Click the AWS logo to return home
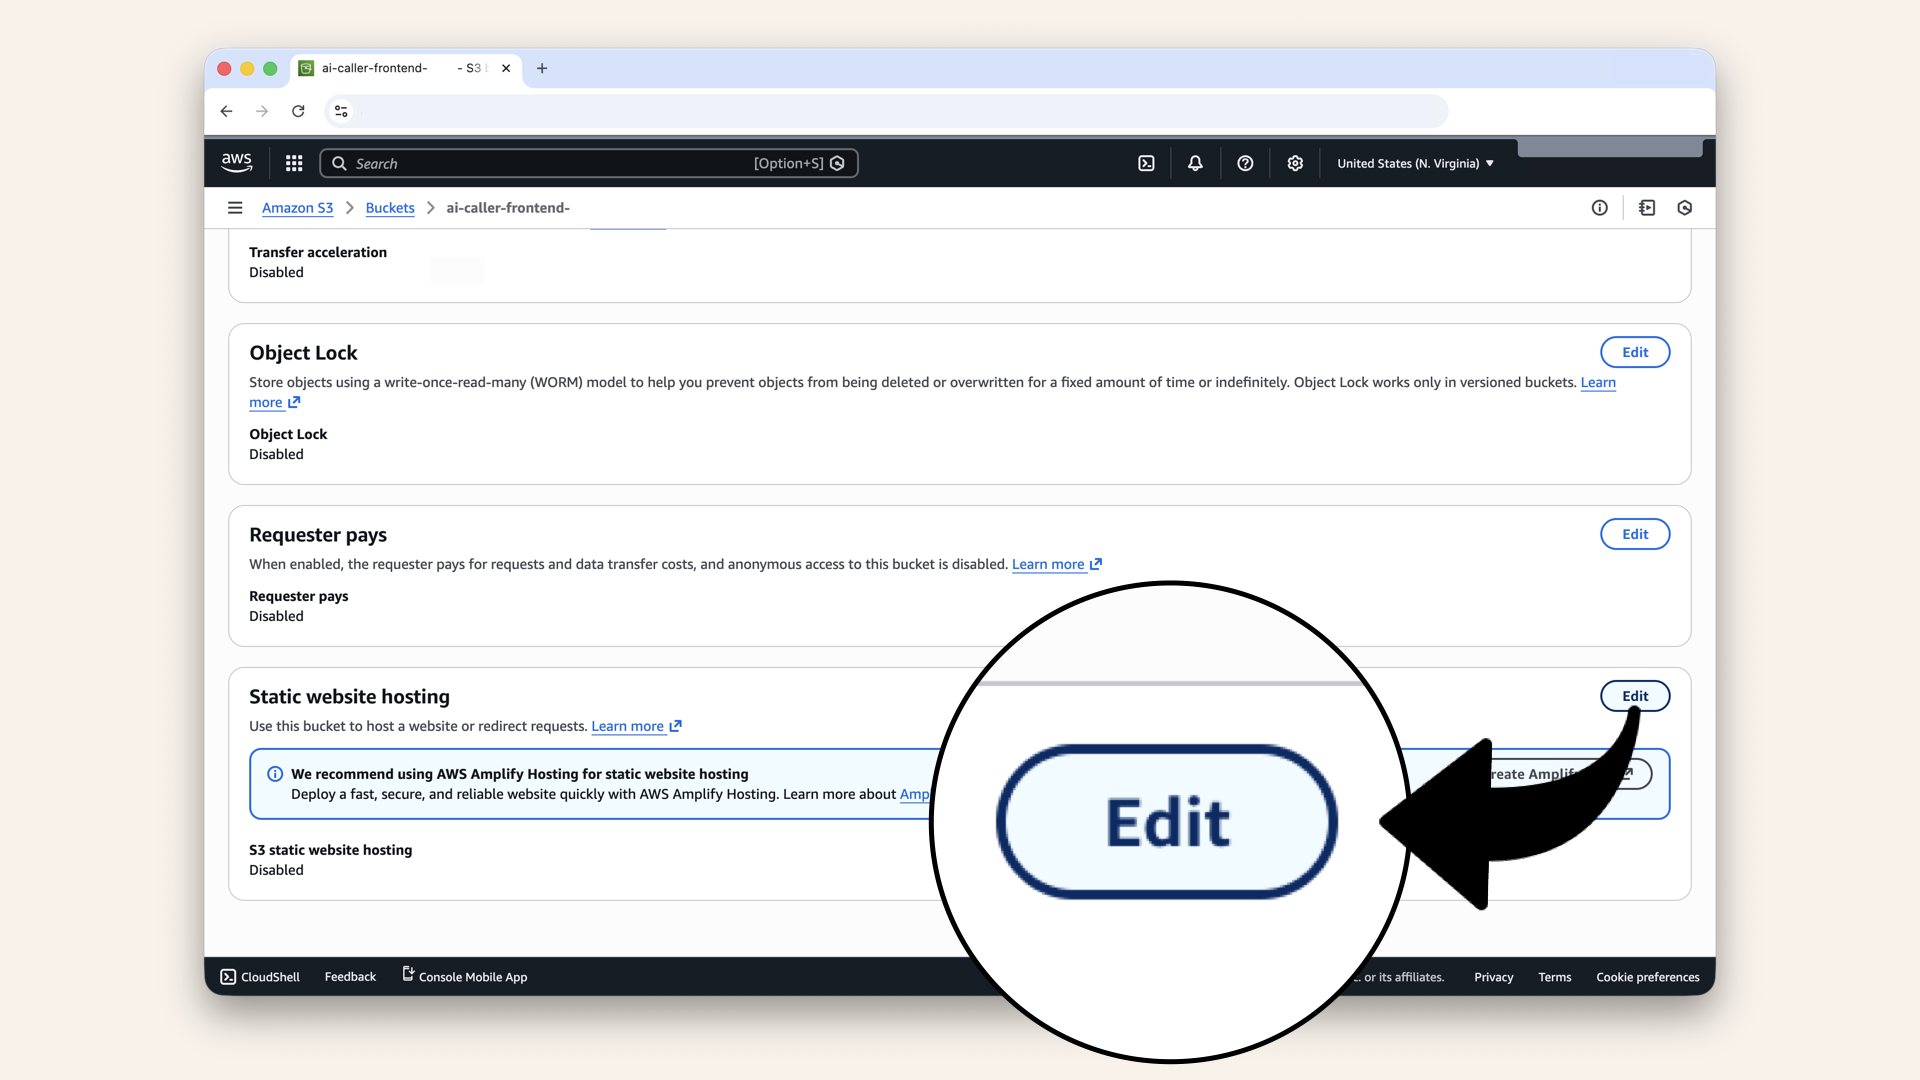The height and width of the screenshot is (1080, 1920). point(236,162)
